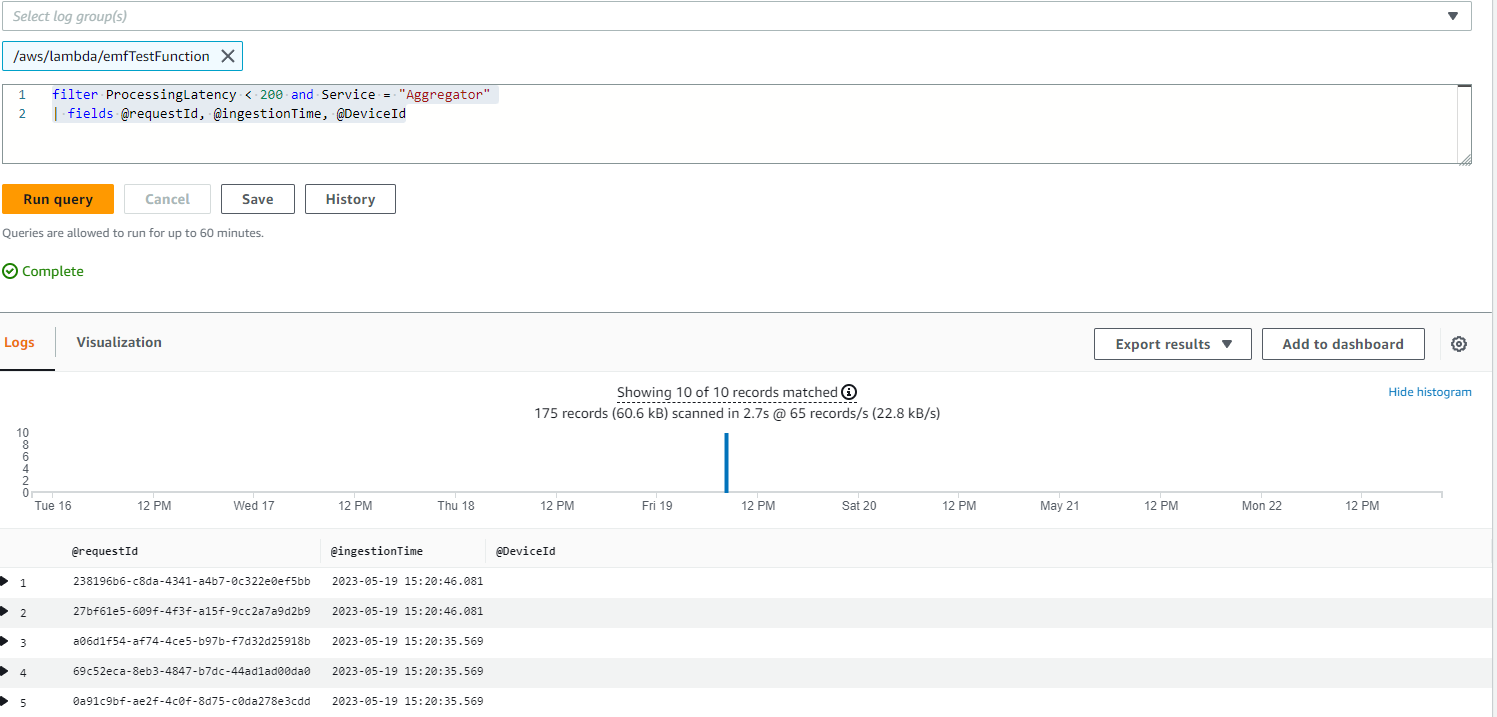Open the Export results dropdown
The height and width of the screenshot is (717, 1497).
coord(1172,344)
